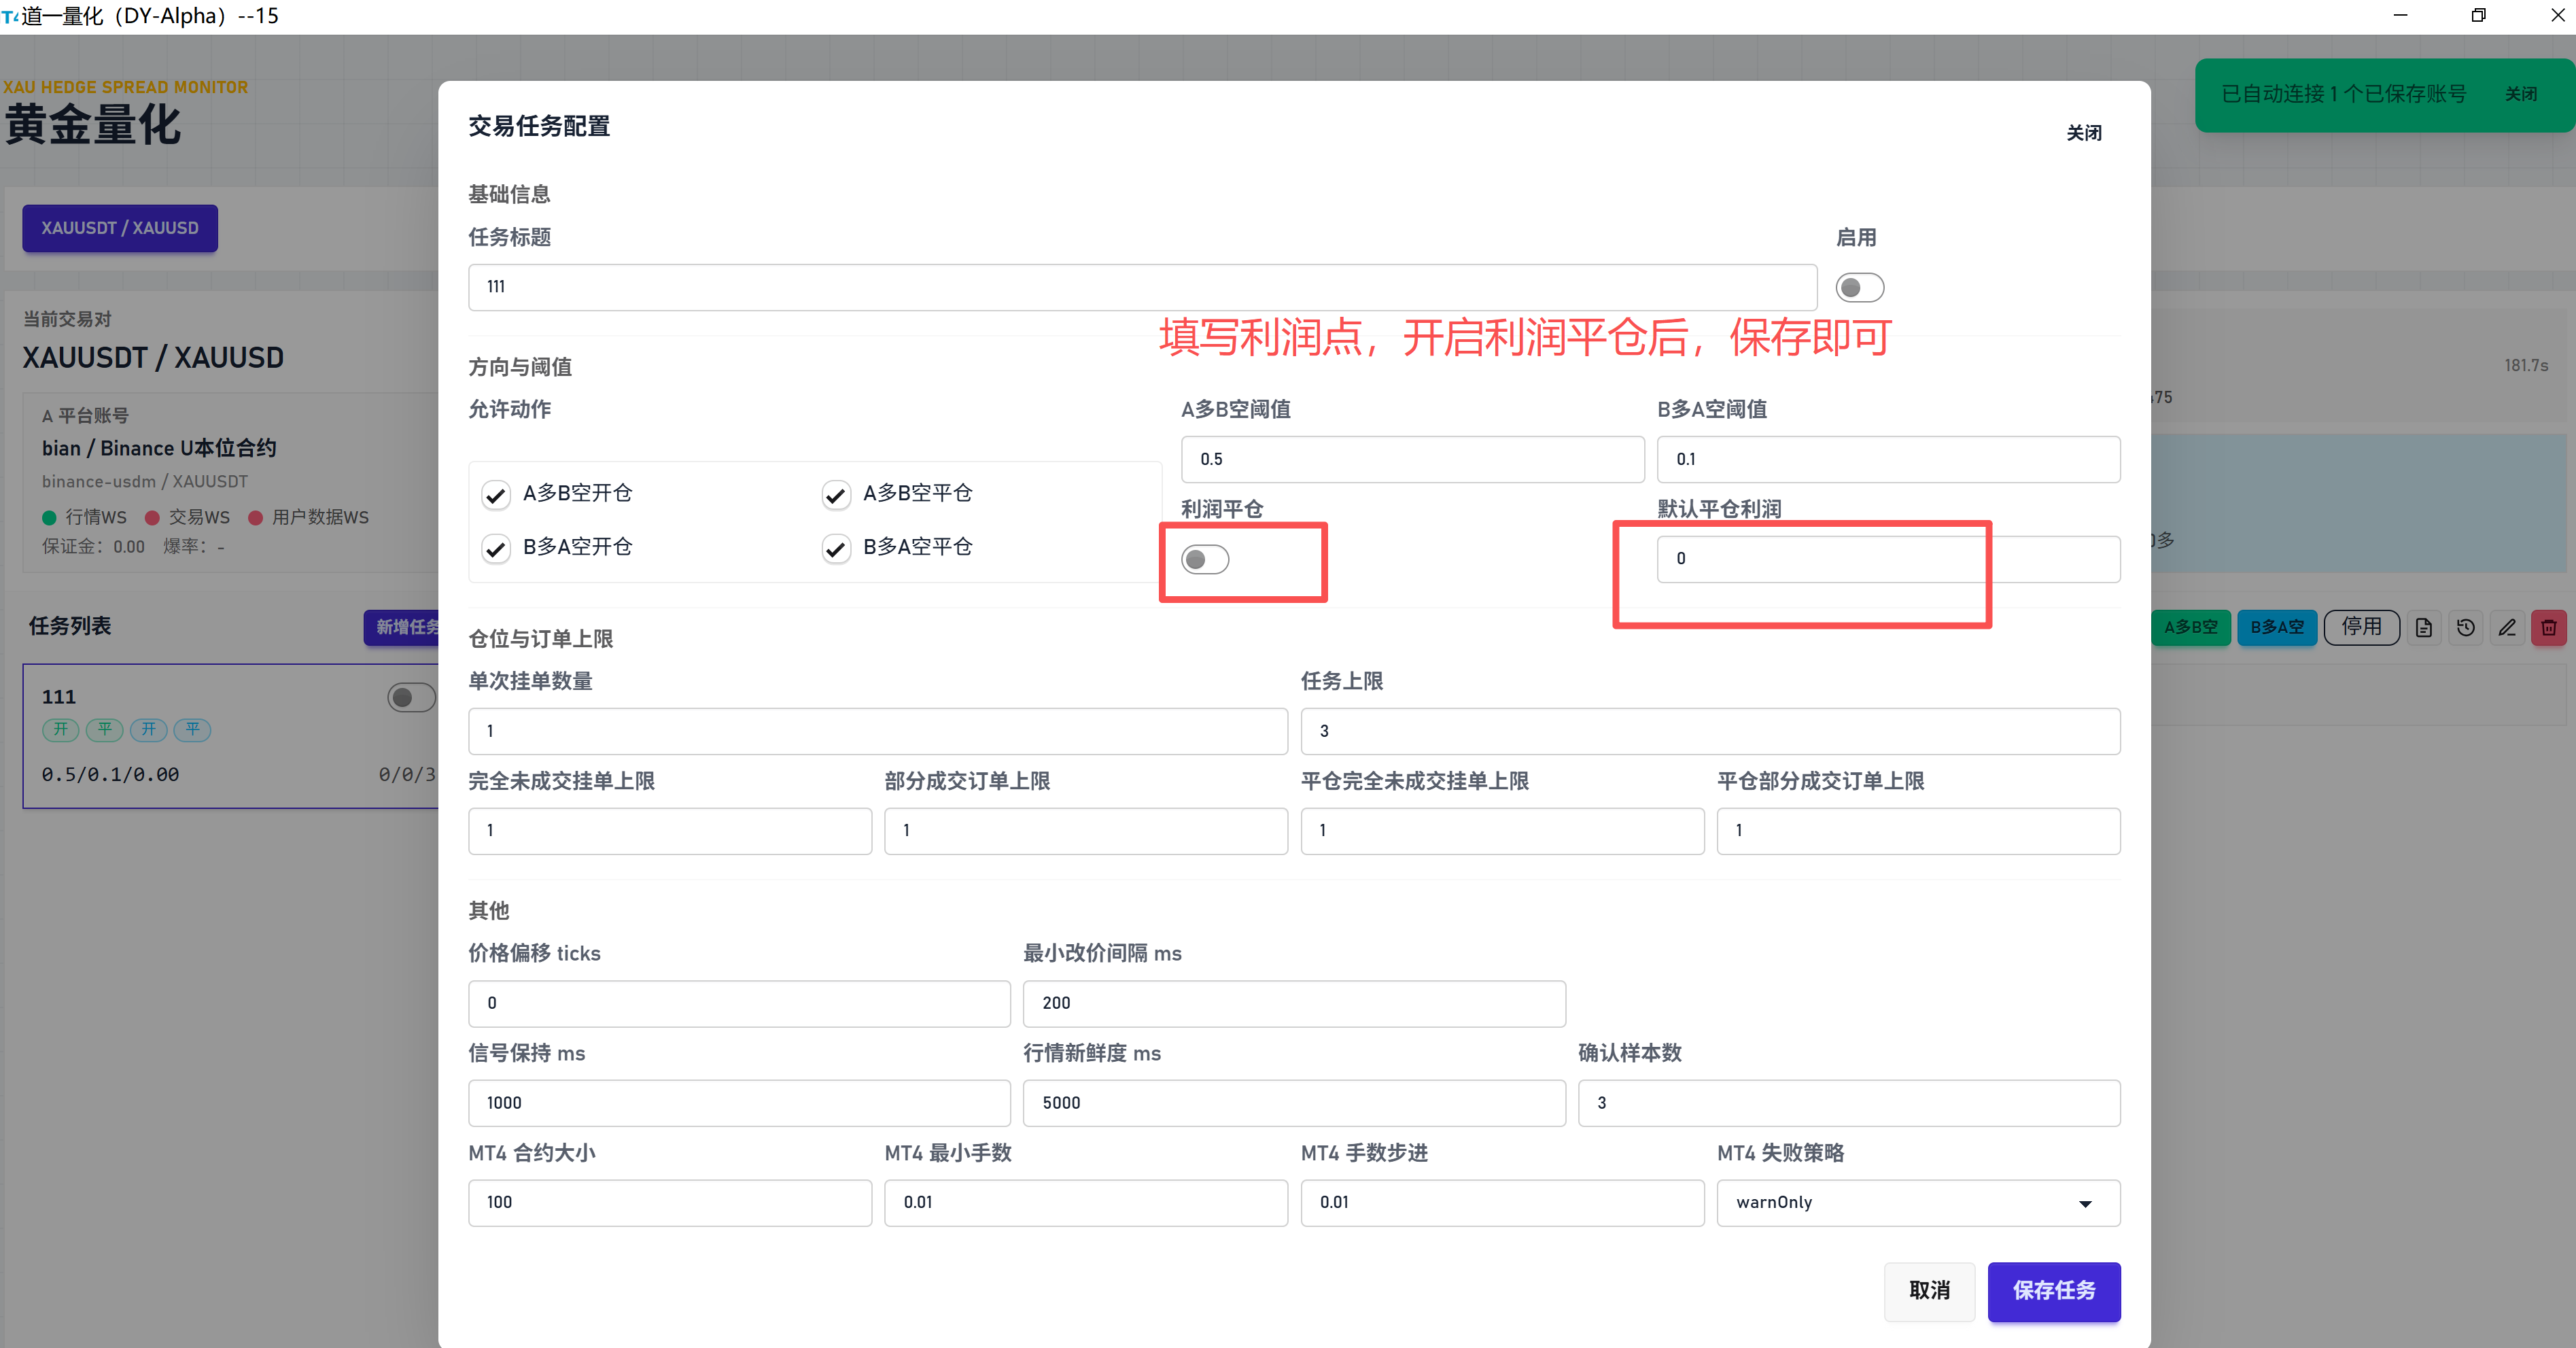Focus the 平仓部分成交订单上限 field
This screenshot has height=1348, width=2576.
tap(1918, 831)
